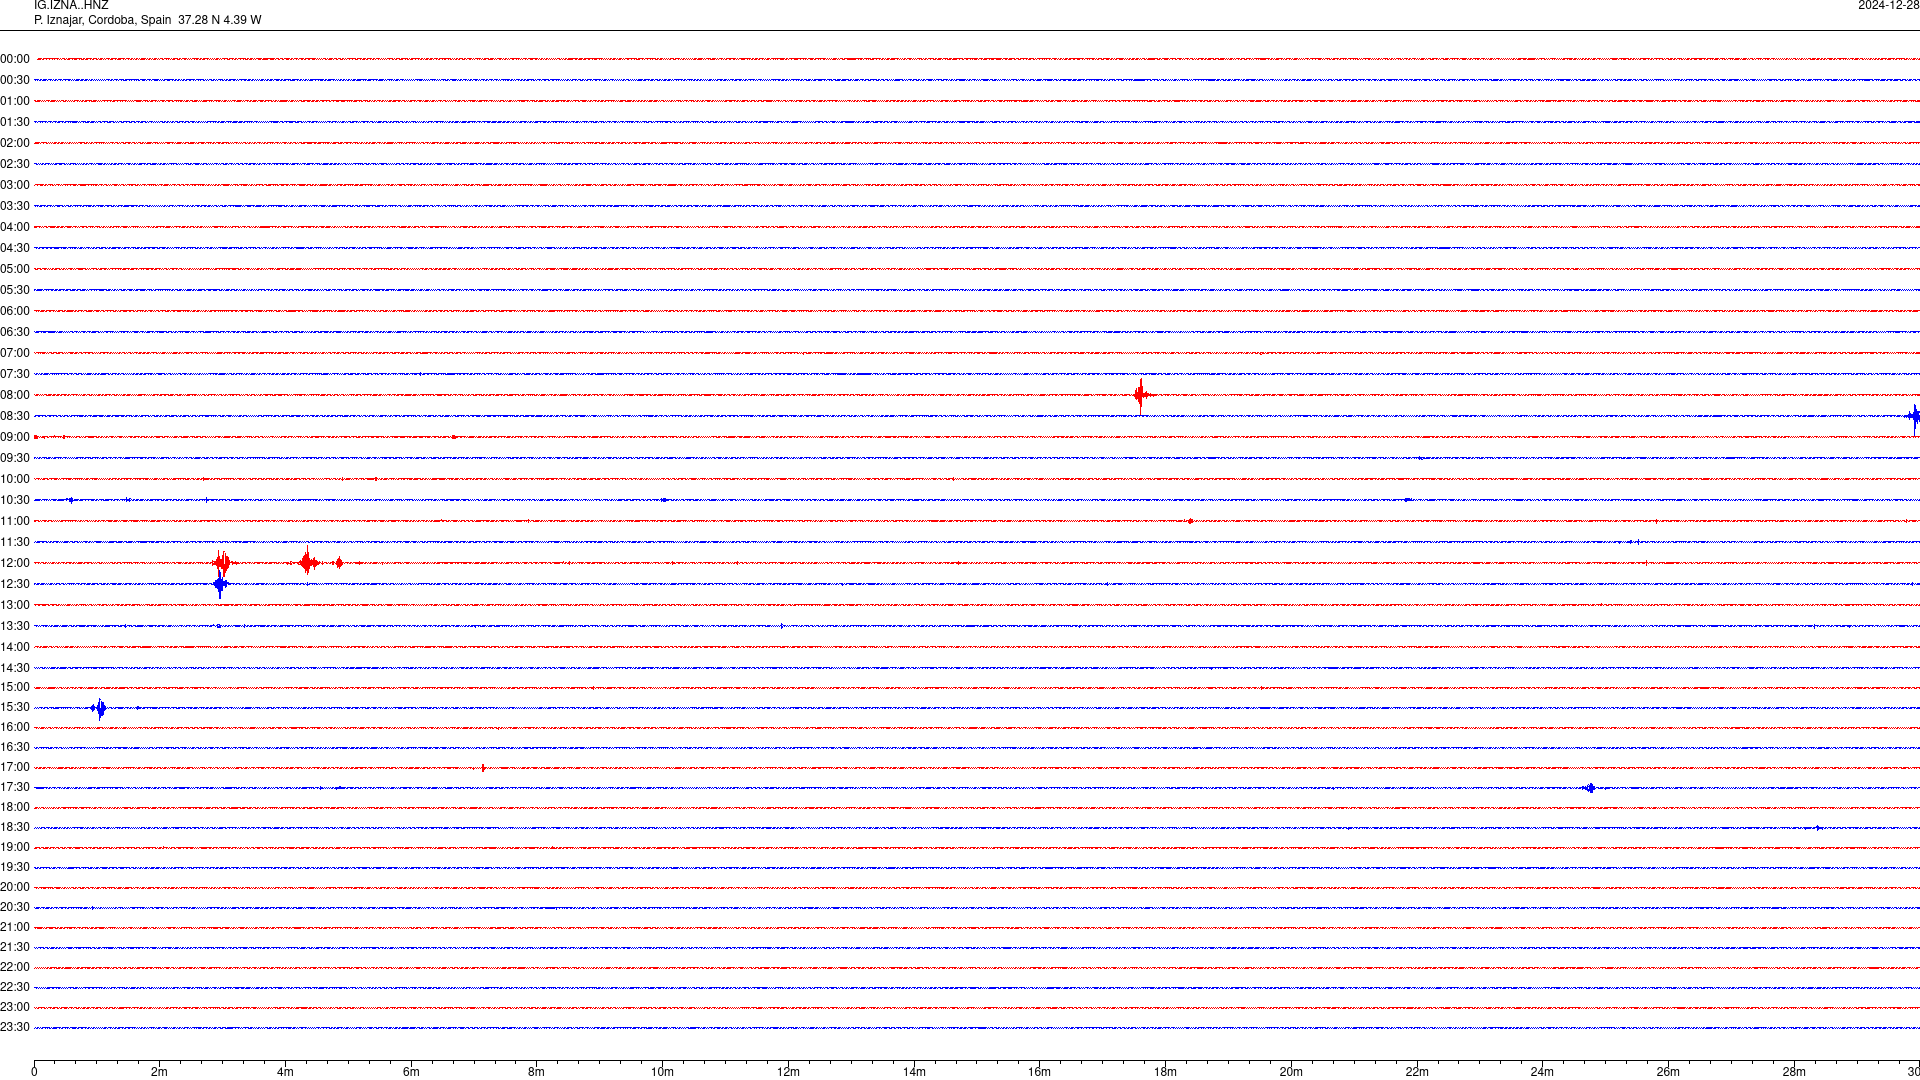Select the 12:30 time row label
Image resolution: width=1920 pixels, height=1080 pixels.
pyautogui.click(x=15, y=584)
